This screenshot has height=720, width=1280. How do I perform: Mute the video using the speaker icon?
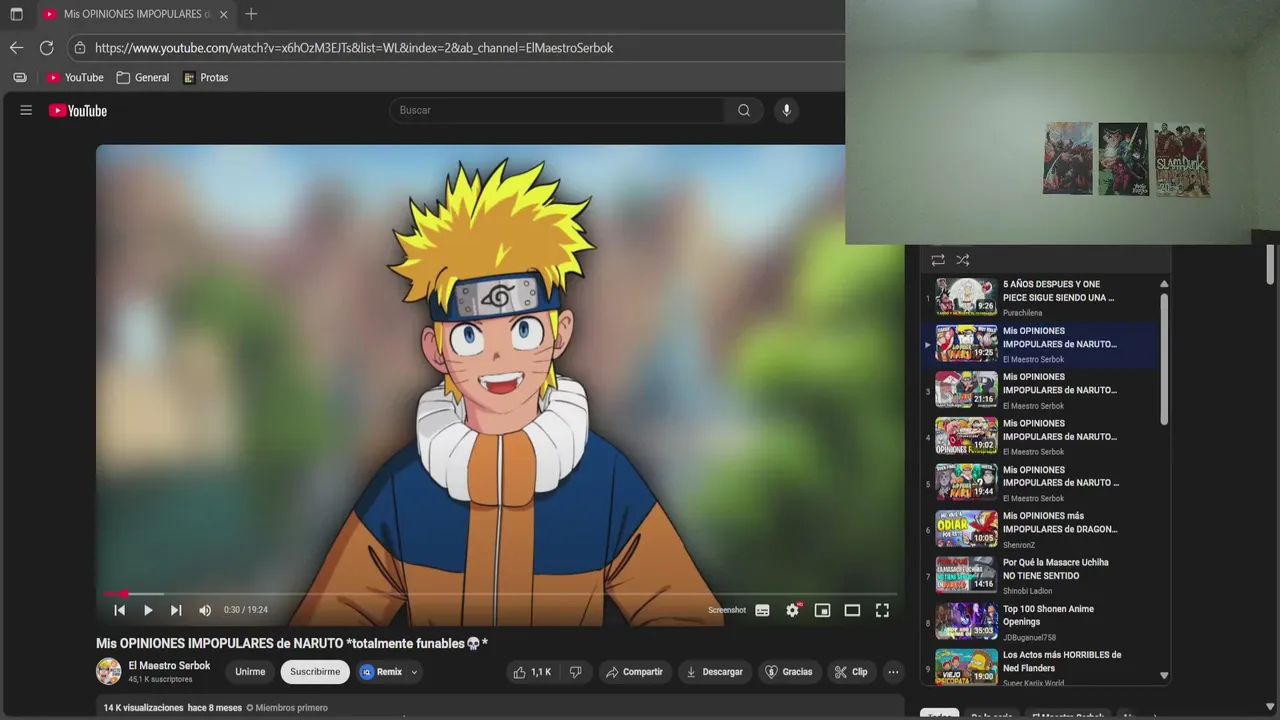click(x=205, y=610)
